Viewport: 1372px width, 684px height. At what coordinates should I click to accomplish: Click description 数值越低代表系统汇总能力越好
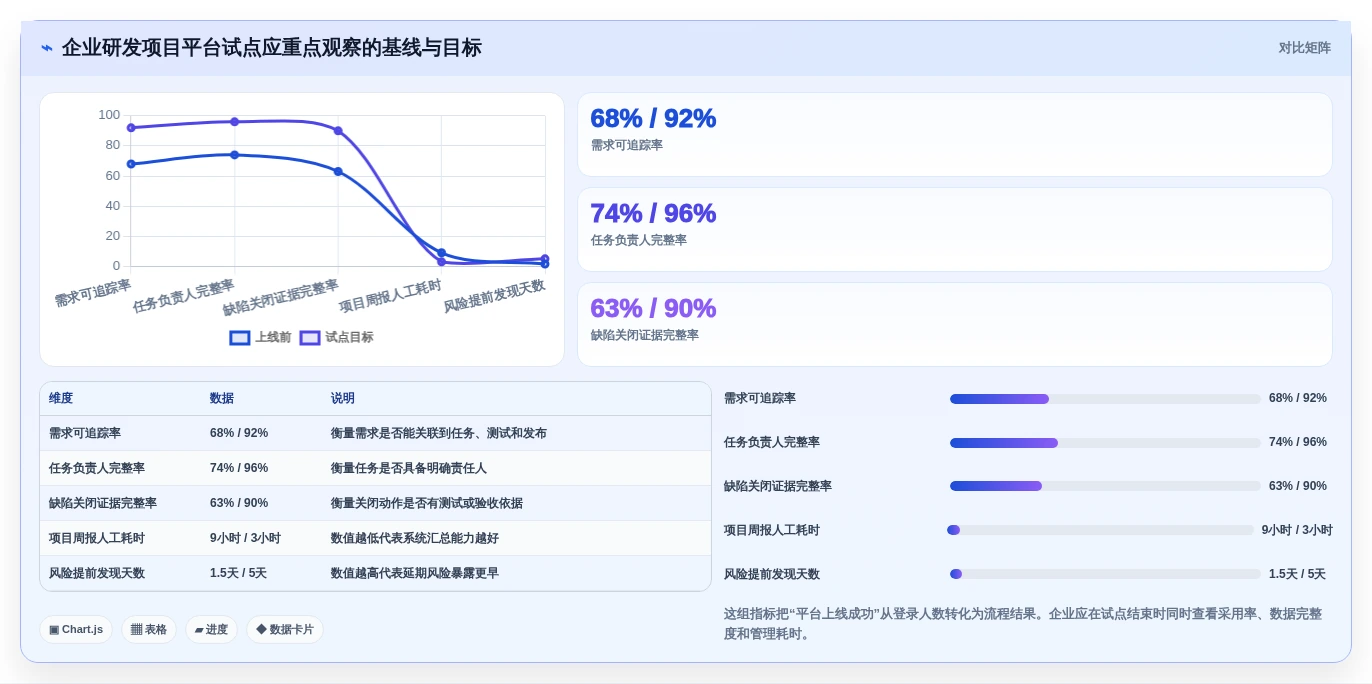pos(415,538)
